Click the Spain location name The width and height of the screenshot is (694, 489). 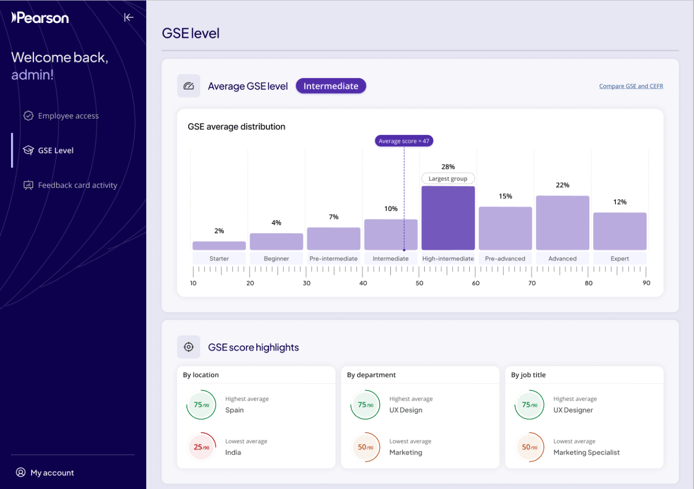[x=235, y=410]
